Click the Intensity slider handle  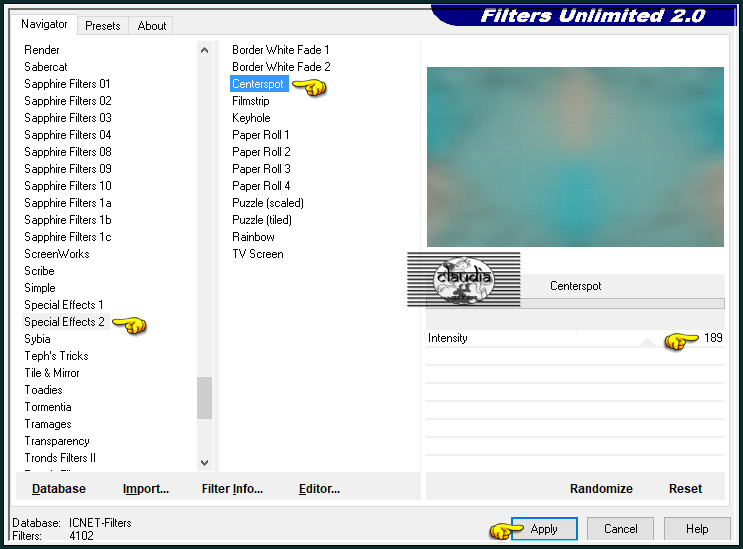point(647,342)
